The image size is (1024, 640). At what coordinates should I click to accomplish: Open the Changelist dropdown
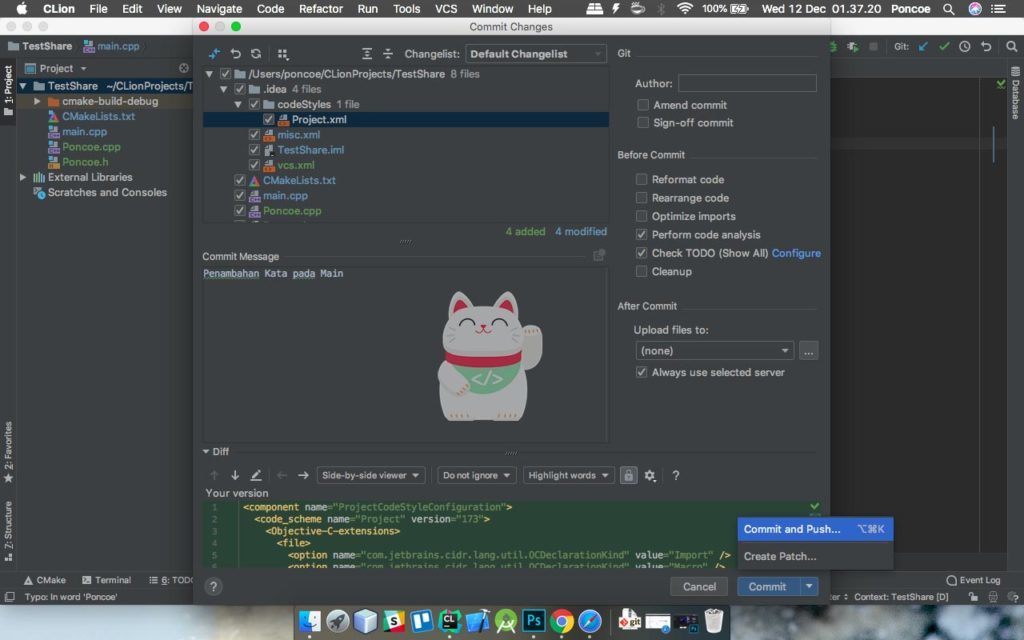pos(536,54)
